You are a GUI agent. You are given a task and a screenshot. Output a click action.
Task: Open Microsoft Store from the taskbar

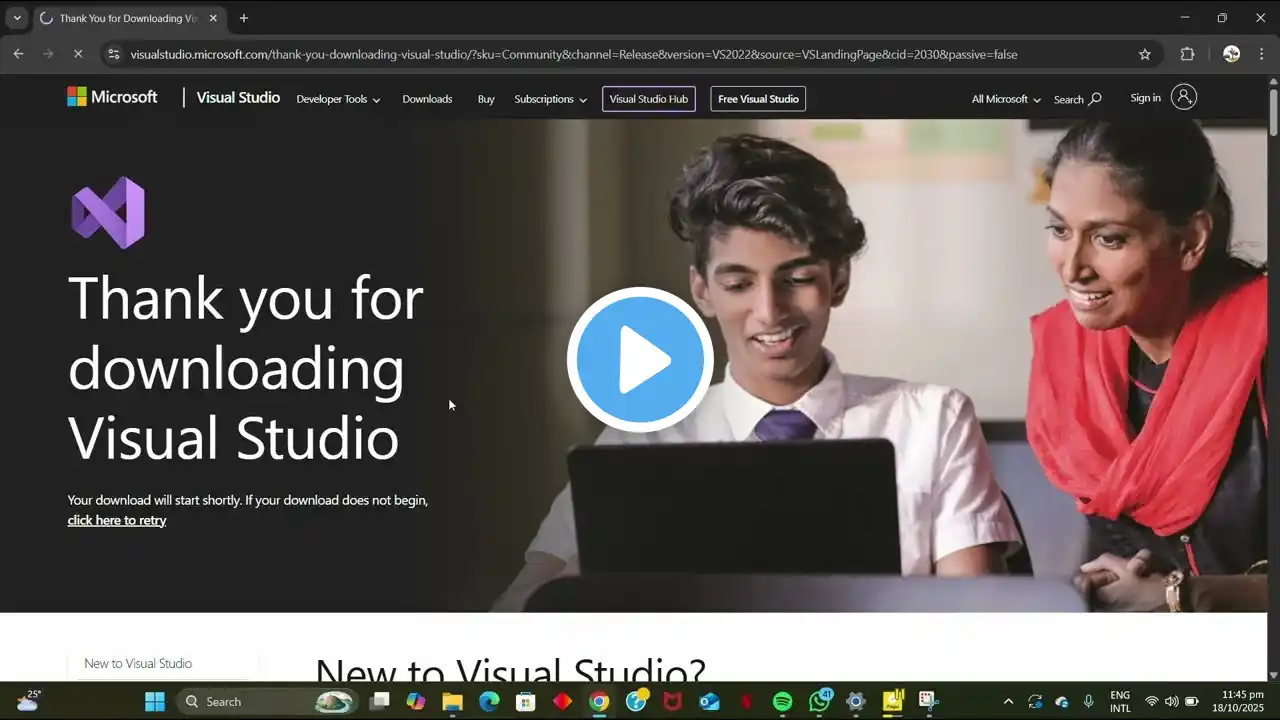525,701
